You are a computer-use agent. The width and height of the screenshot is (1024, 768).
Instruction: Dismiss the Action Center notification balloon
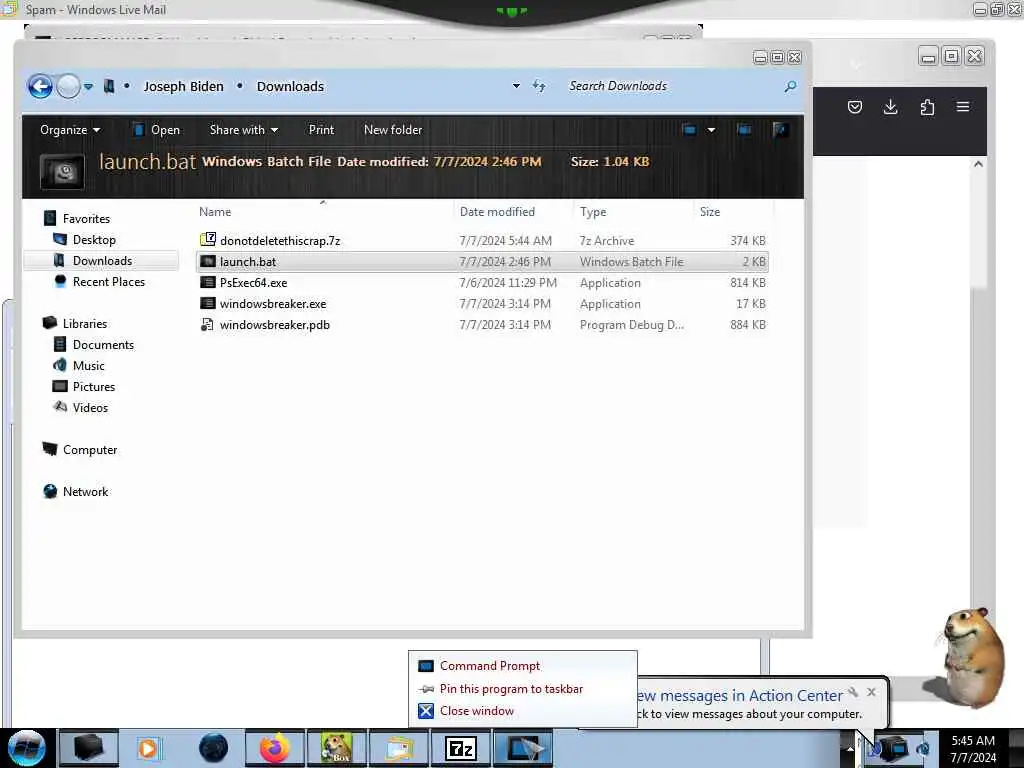pos(871,692)
